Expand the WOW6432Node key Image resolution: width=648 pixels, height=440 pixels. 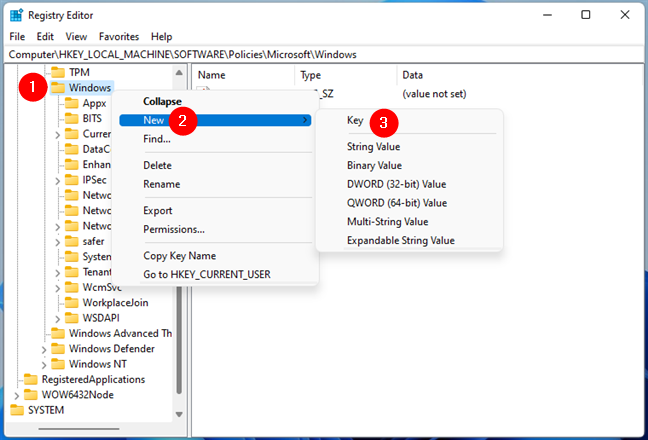[15, 395]
